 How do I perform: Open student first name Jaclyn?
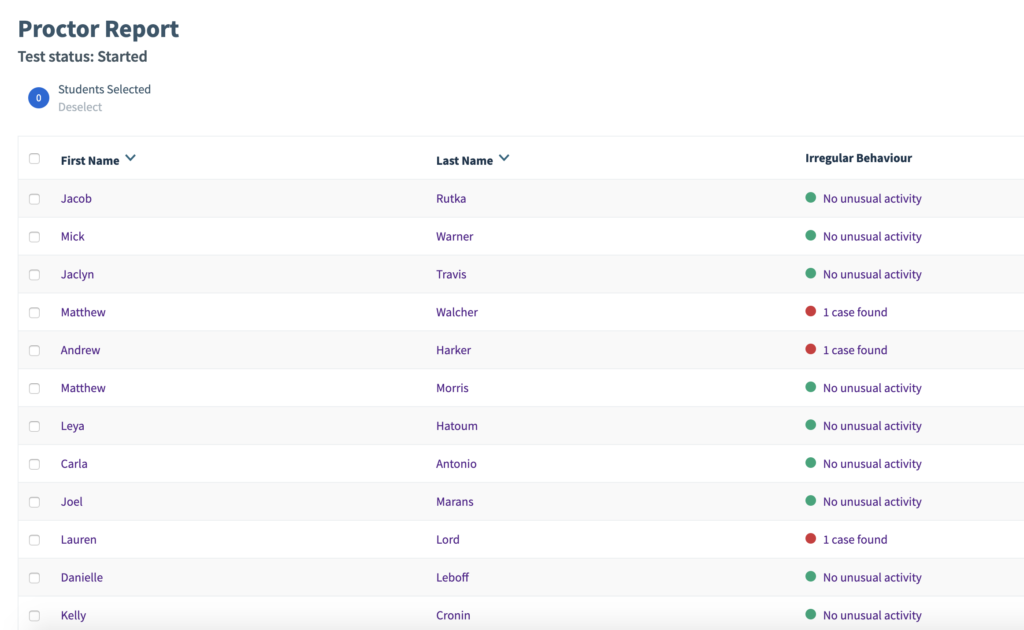click(77, 274)
